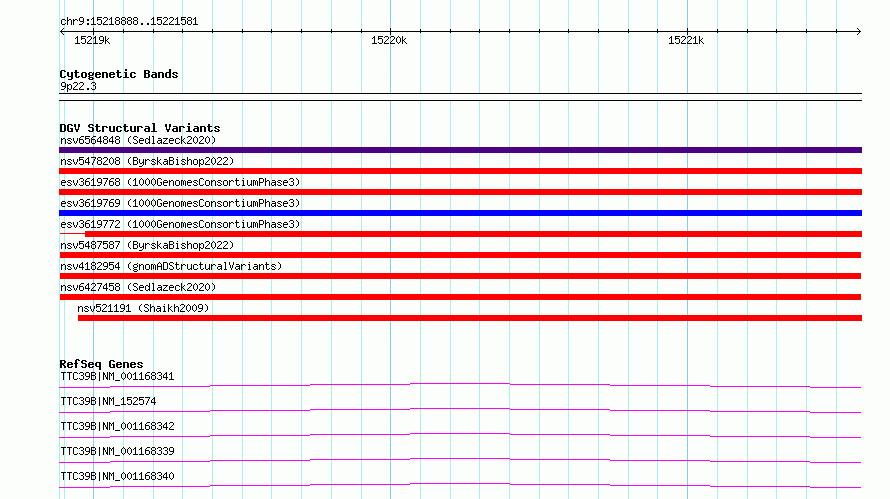Click the cytogenetic band 9p22.3 bar
Image resolution: width=890 pixels, height=499 pixels.
460,97
